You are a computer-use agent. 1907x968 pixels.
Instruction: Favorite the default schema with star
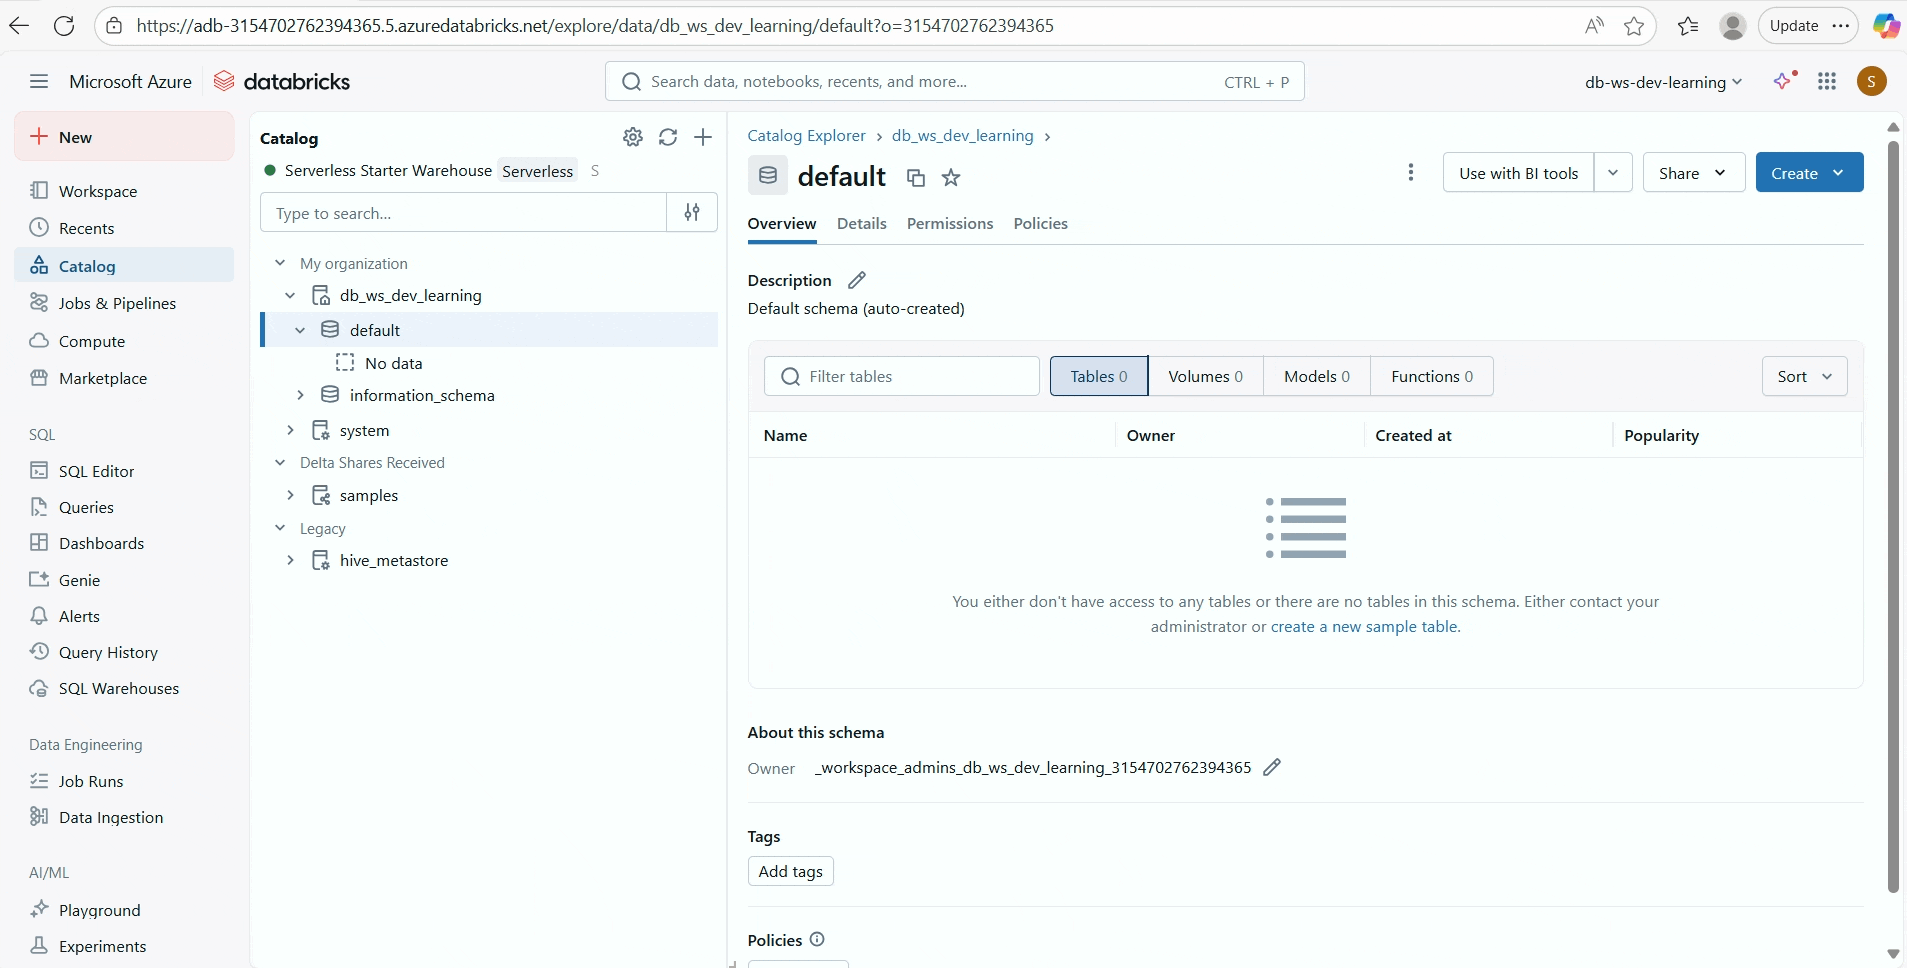951,178
